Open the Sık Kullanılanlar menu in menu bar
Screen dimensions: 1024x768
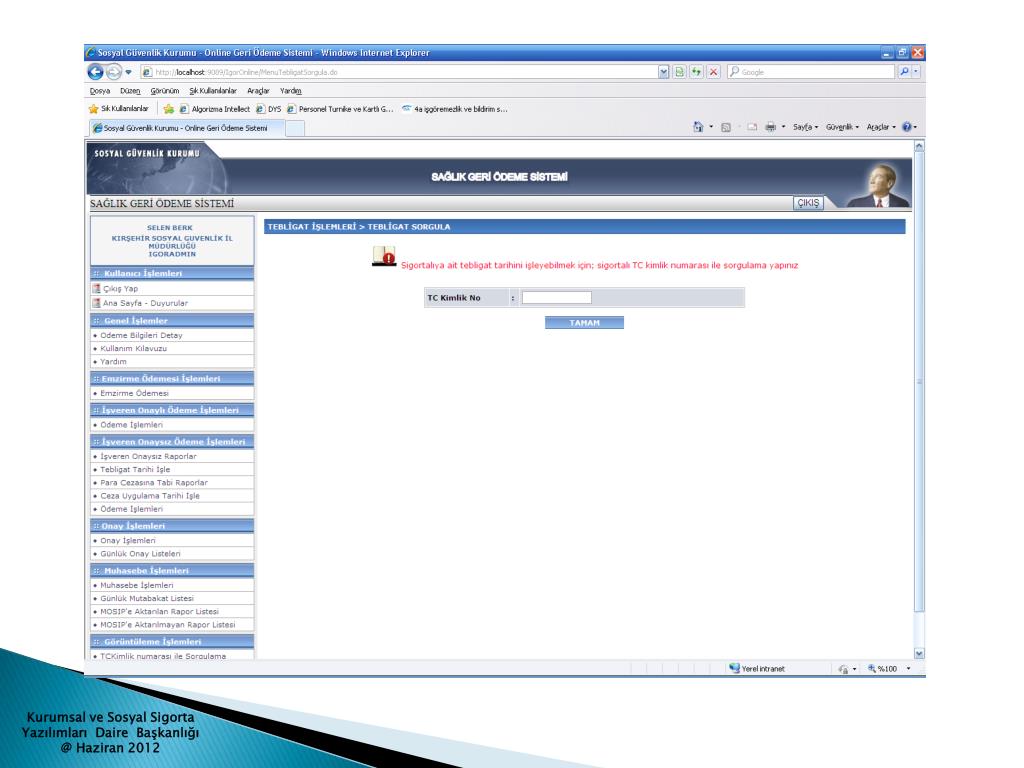click(213, 91)
